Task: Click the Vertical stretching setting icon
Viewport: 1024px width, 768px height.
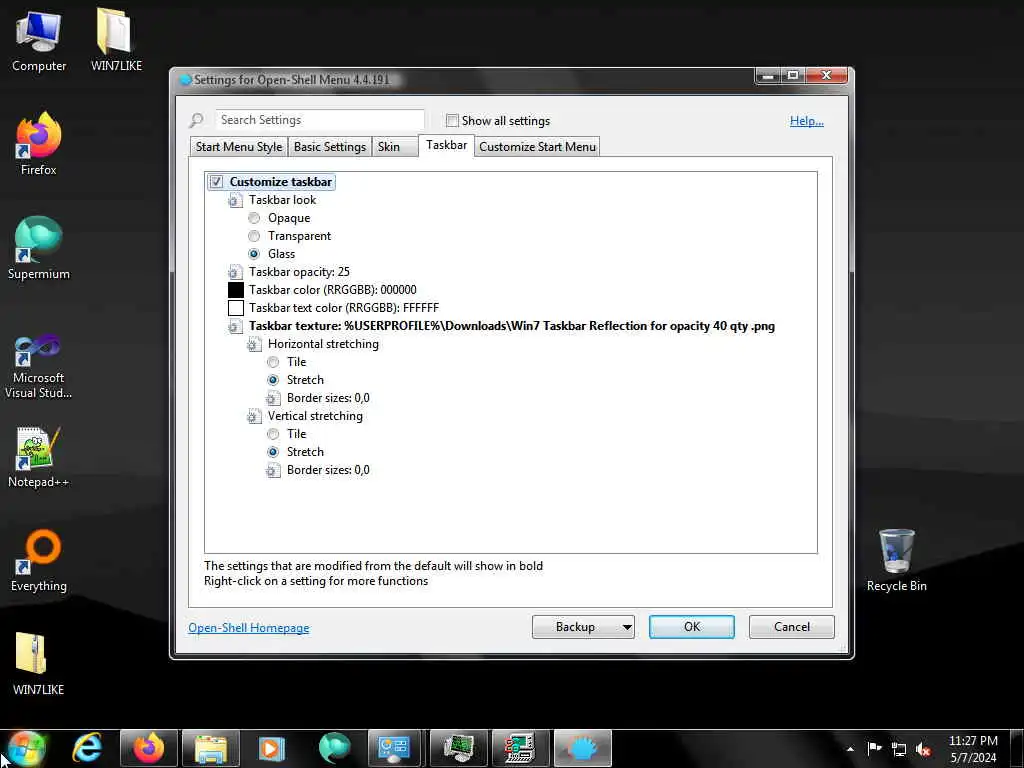Action: [x=253, y=416]
